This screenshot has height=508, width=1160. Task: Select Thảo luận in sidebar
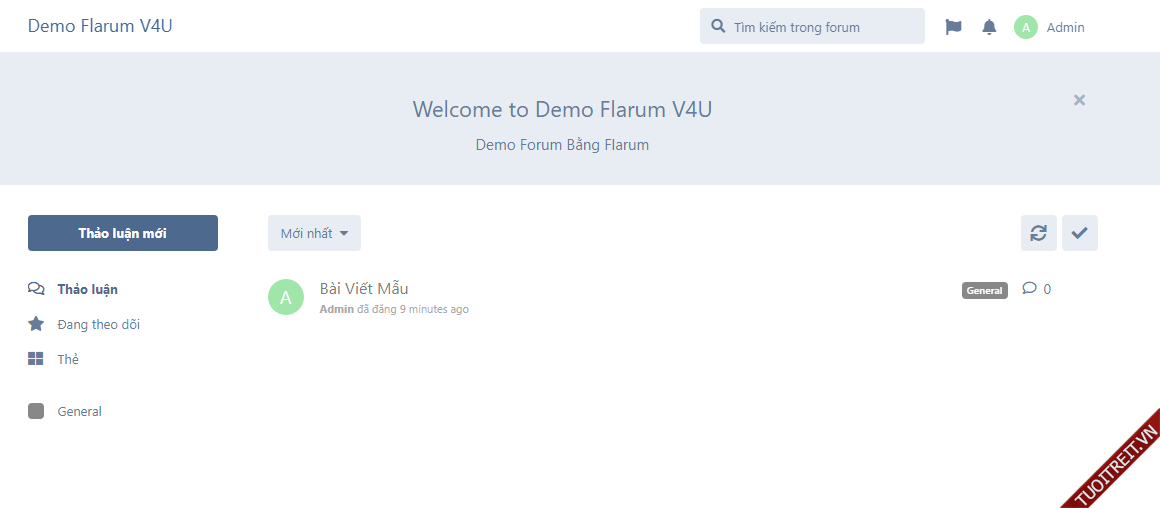(87, 289)
